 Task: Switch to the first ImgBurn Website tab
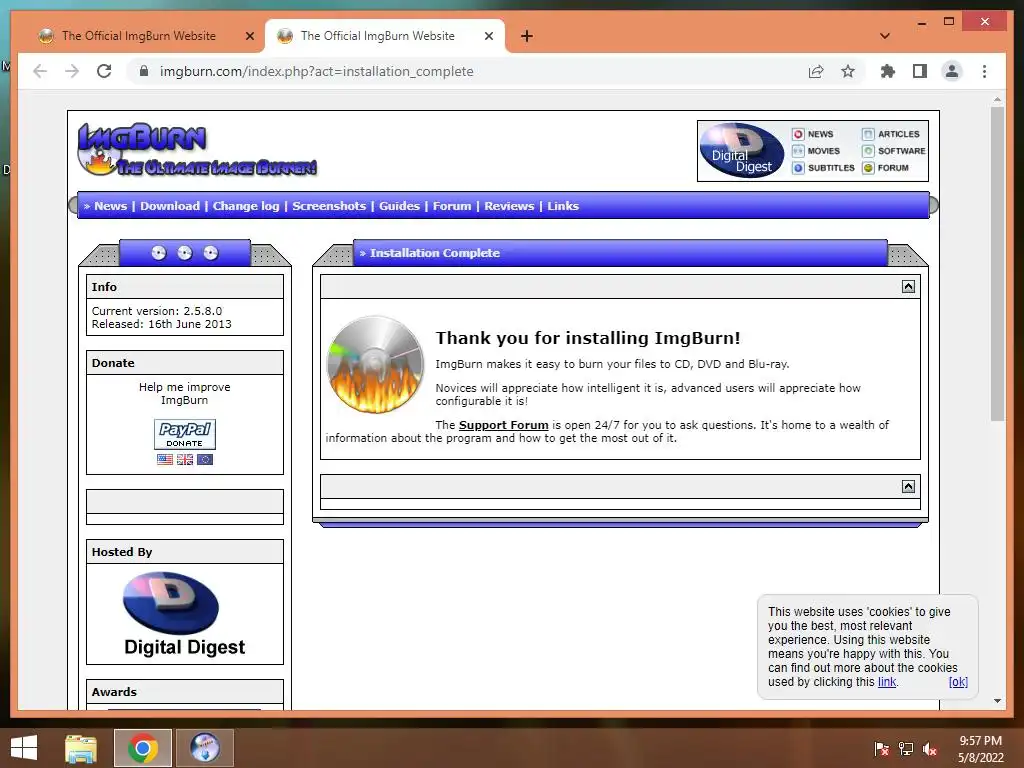(138, 36)
